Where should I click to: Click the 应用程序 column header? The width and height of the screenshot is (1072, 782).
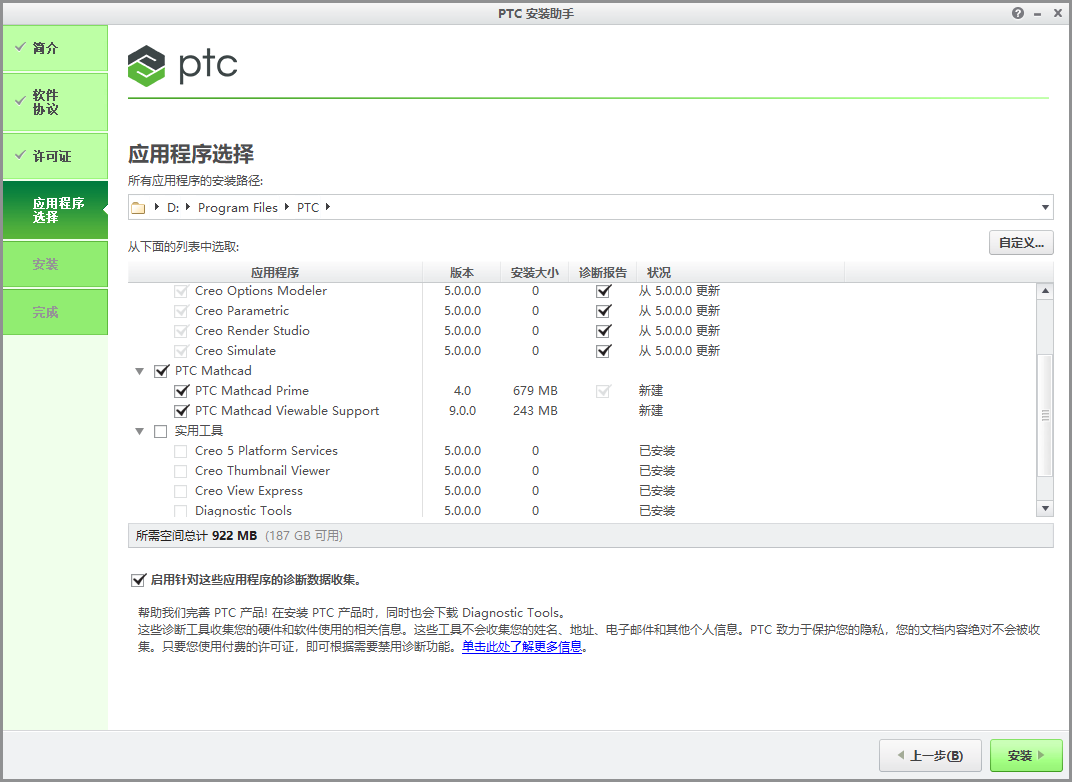click(275, 272)
